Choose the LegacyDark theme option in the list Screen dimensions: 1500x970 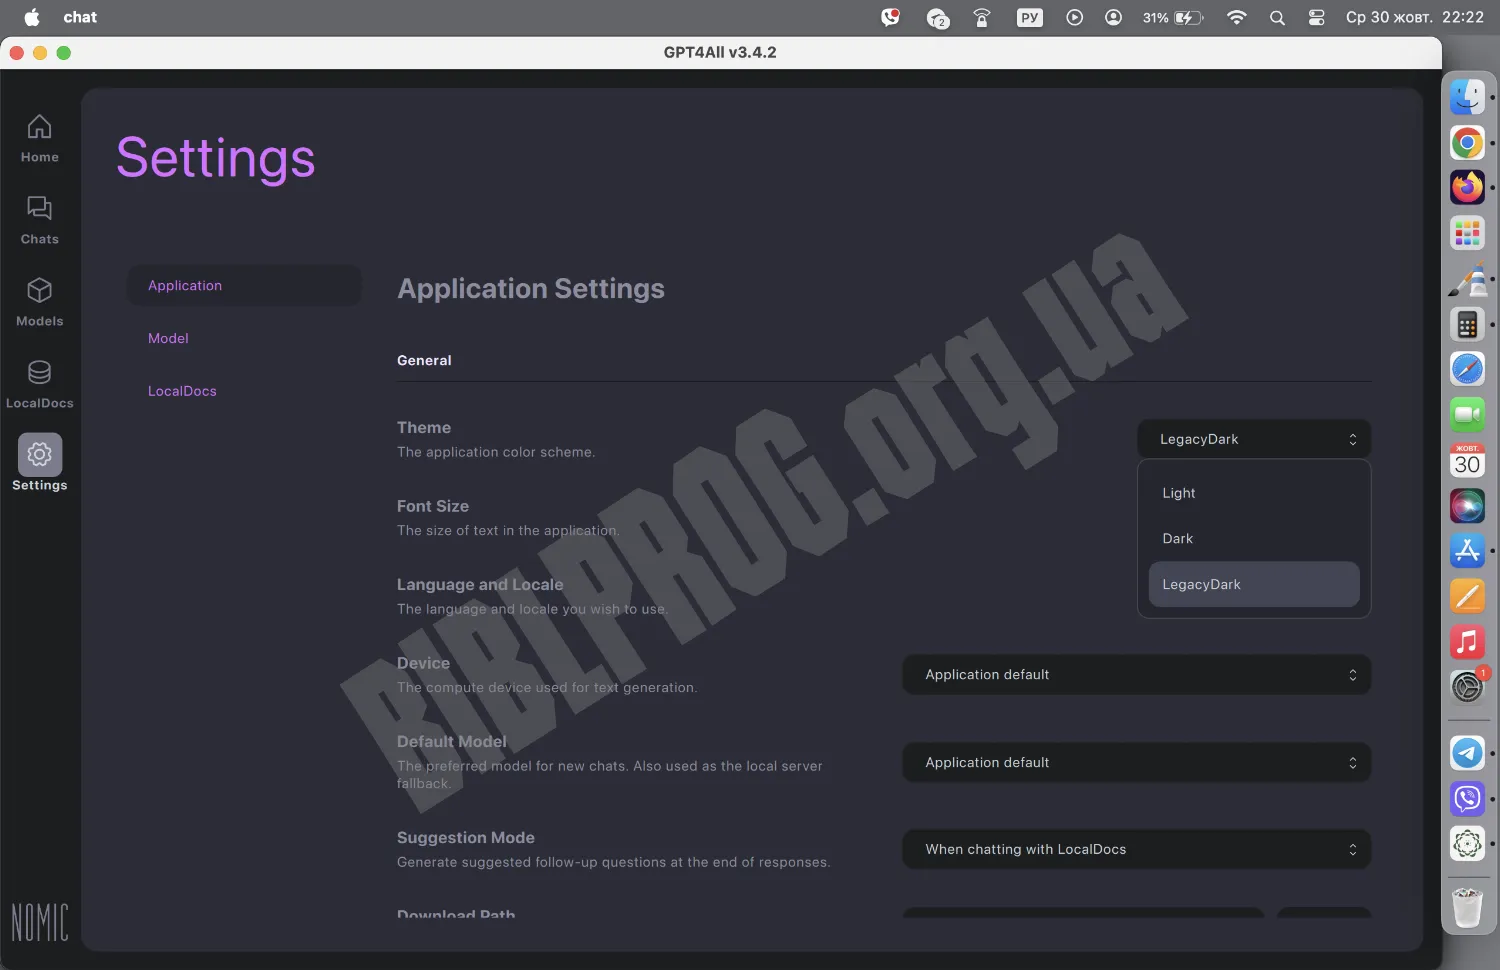point(1254,584)
